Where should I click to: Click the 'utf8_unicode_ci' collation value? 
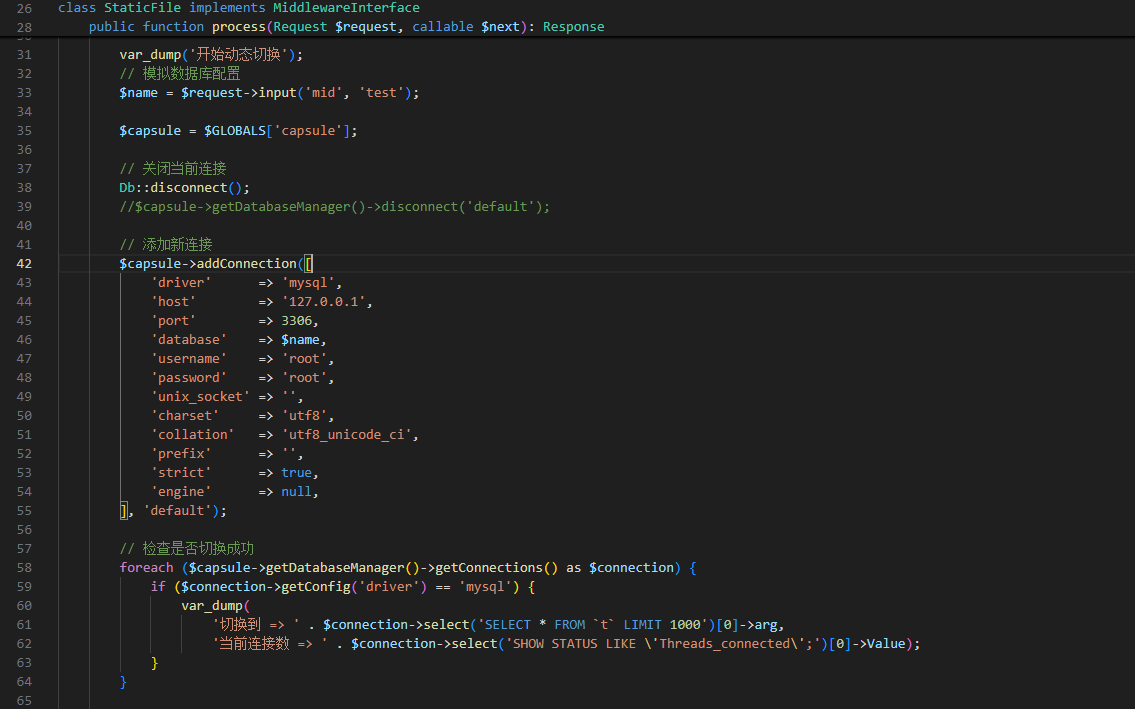[347, 435]
